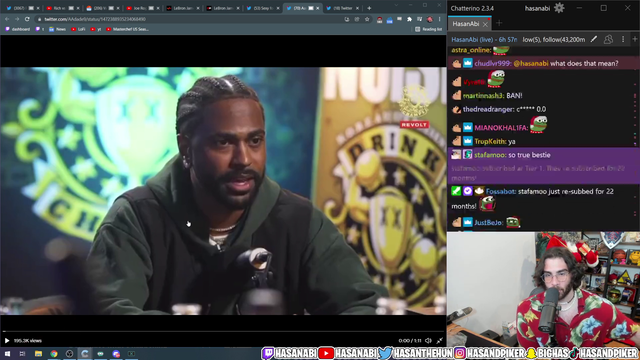Mute the video with the speaker icon
Screen dimensions: 640x360
[x=428, y=340]
